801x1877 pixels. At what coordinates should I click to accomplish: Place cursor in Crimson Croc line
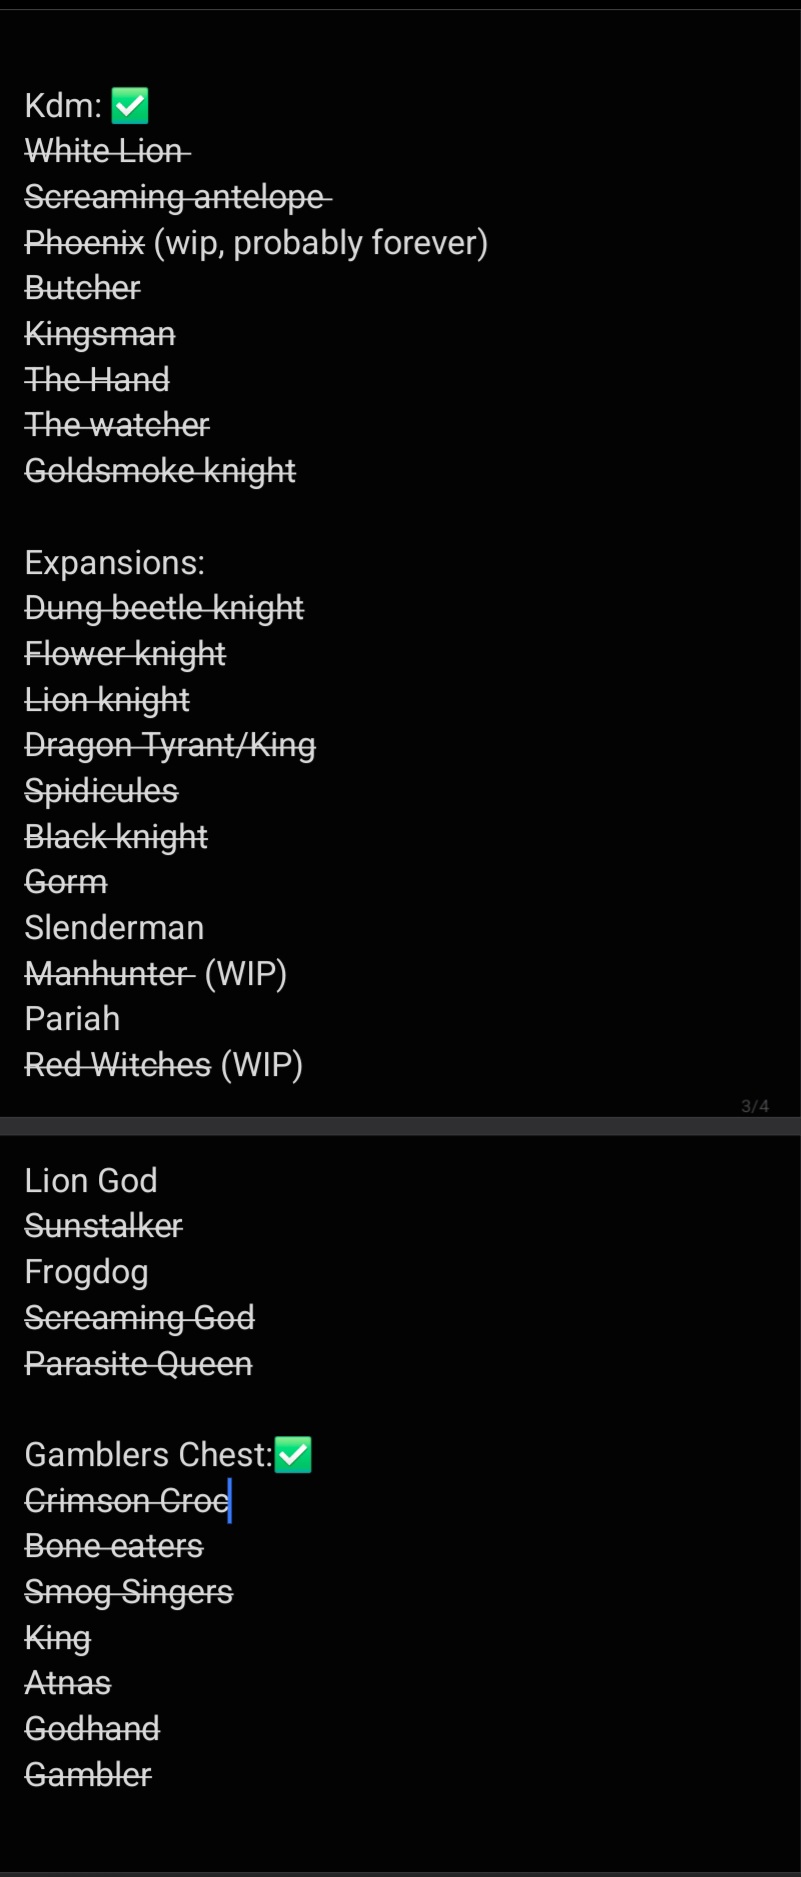click(x=127, y=1501)
